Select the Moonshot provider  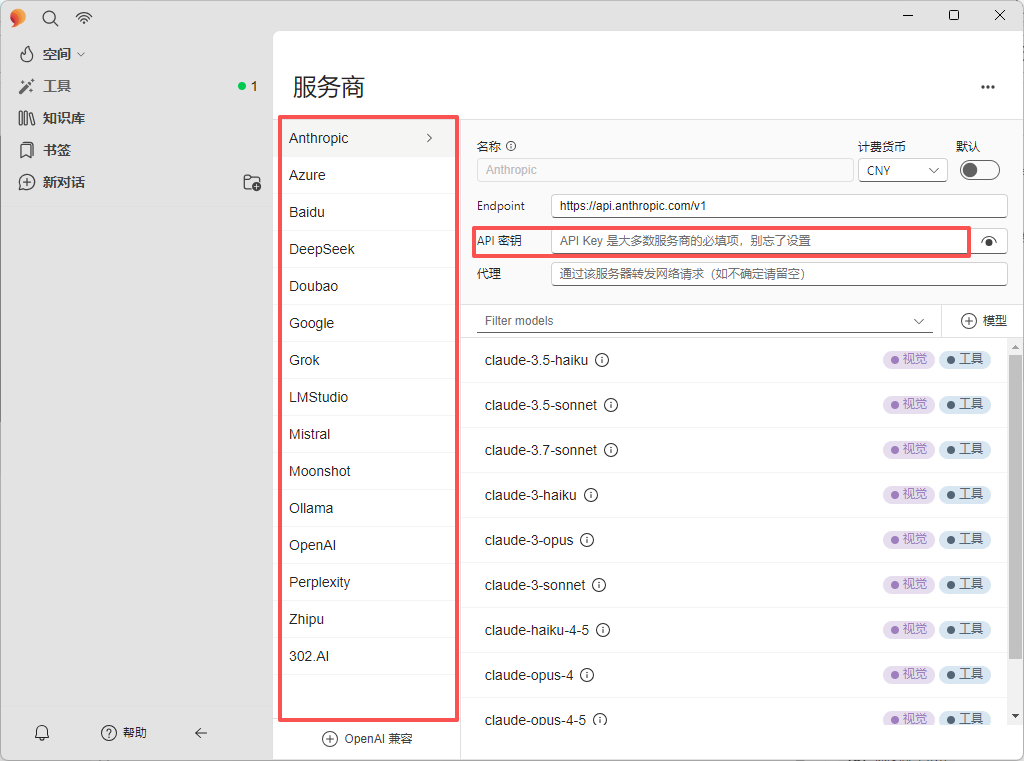click(368, 471)
